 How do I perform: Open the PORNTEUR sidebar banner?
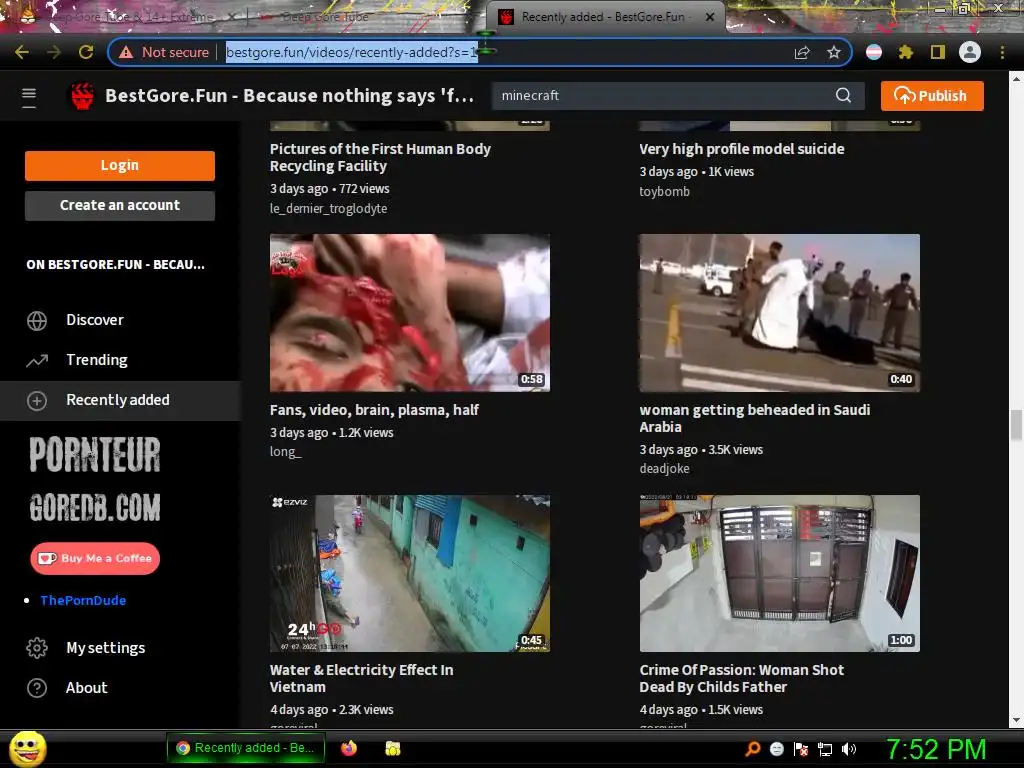[x=95, y=455]
